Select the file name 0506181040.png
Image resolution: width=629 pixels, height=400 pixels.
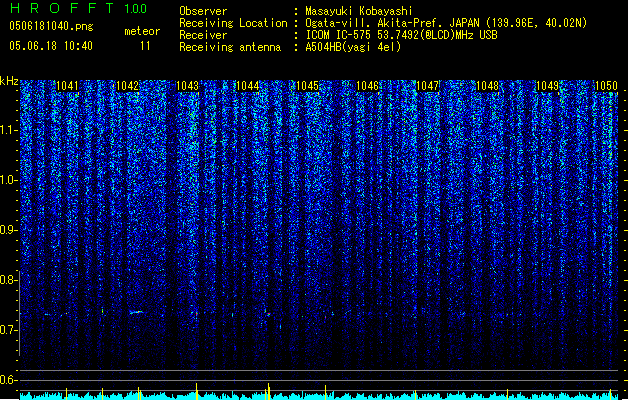(x=51, y=26)
